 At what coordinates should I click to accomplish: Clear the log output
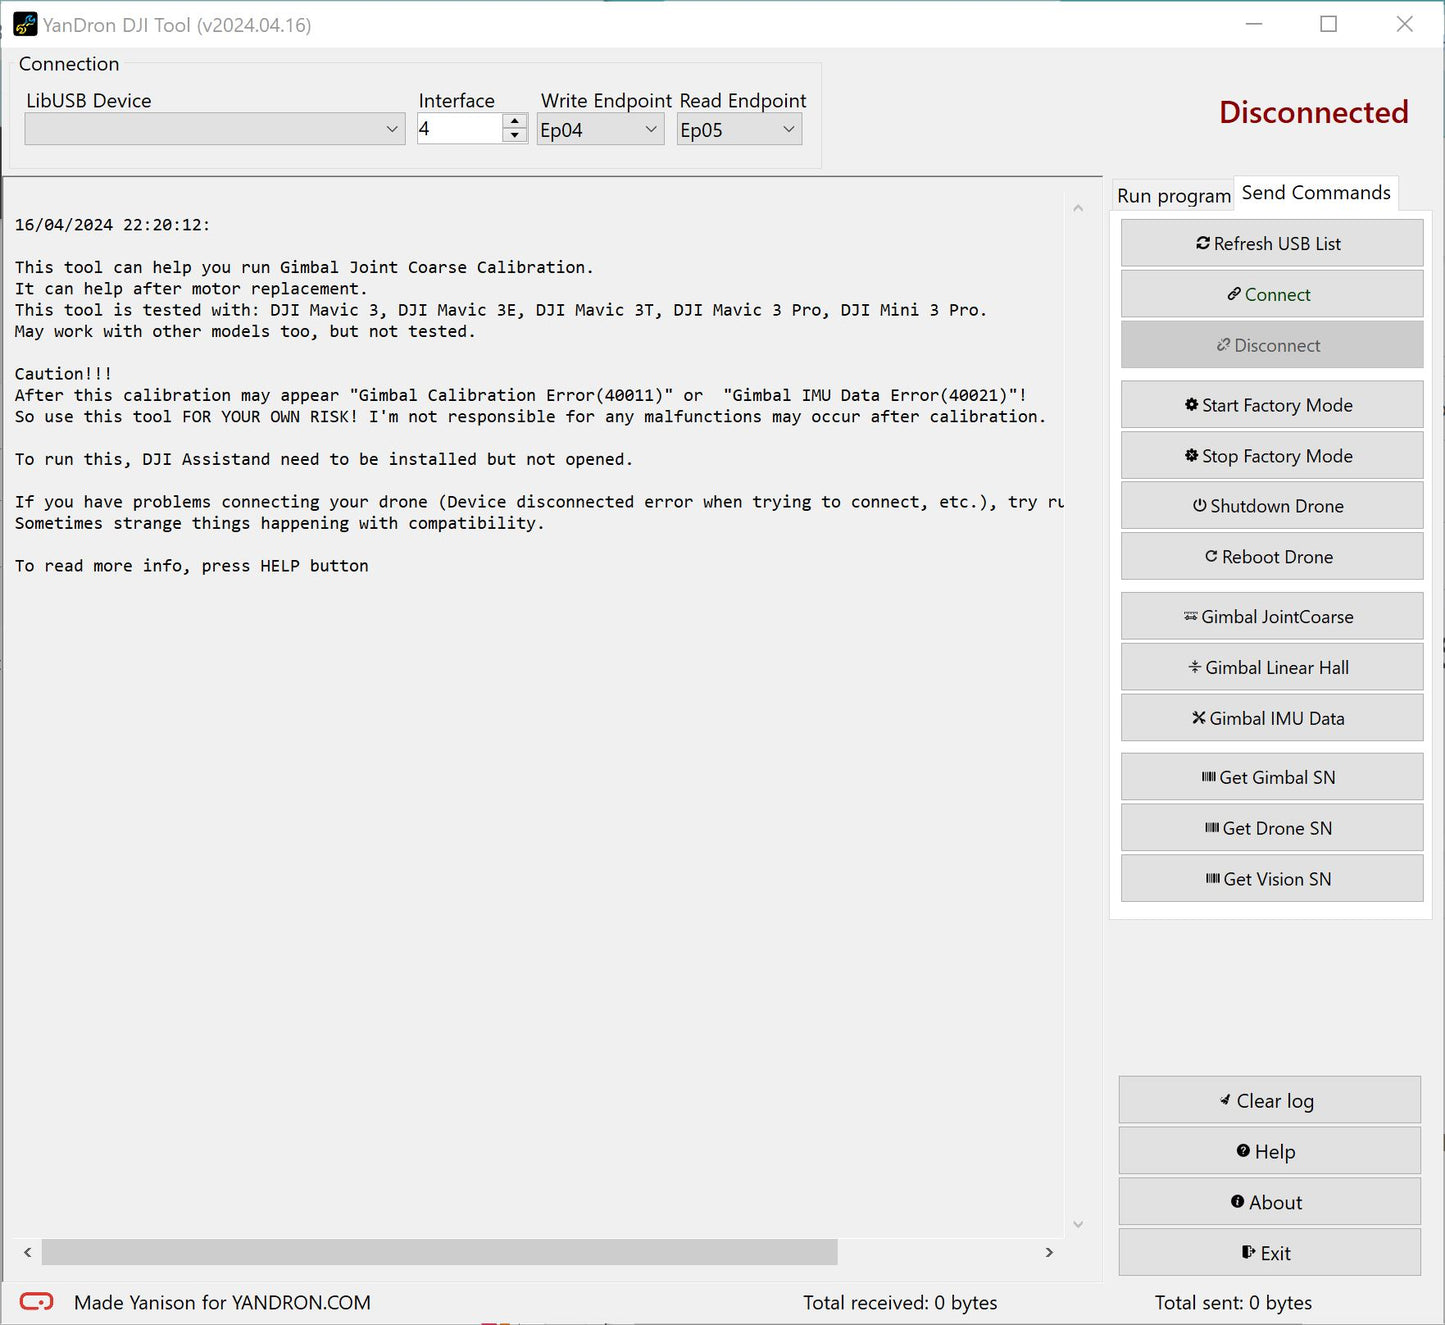point(1269,1101)
